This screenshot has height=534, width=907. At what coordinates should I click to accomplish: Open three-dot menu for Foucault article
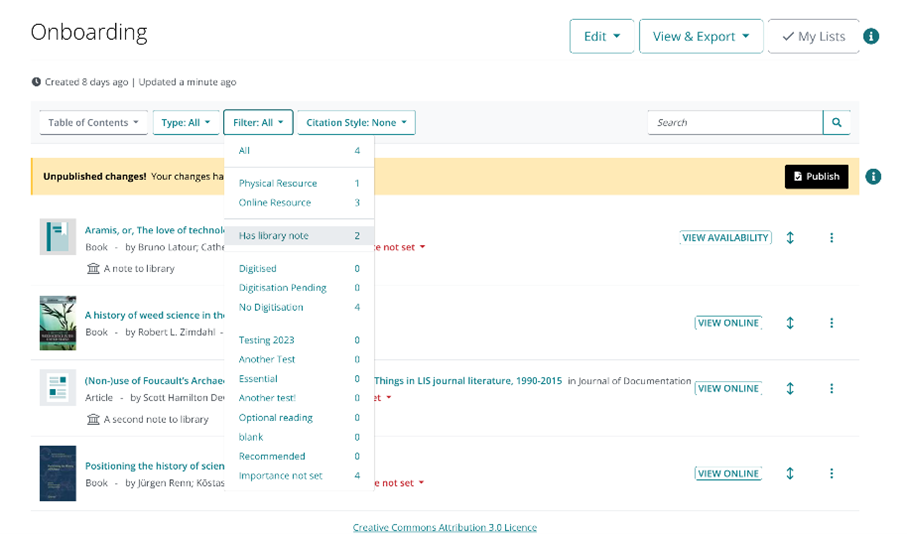(831, 389)
